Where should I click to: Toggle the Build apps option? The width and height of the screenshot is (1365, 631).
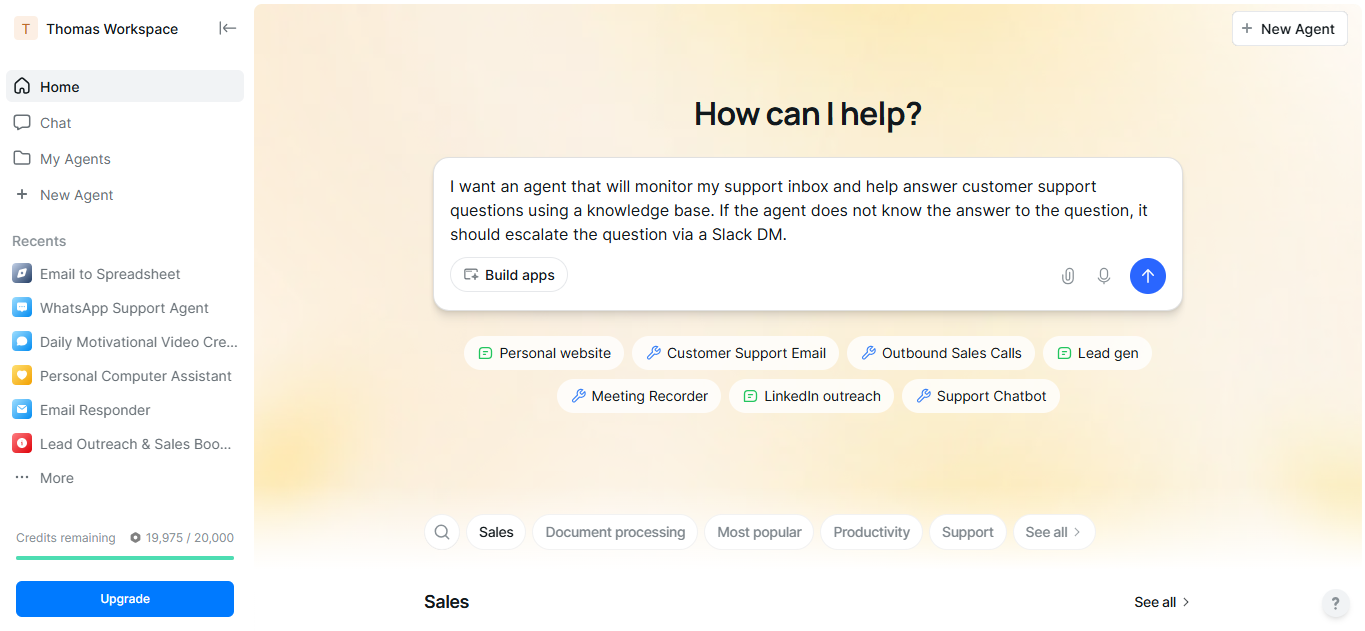tap(509, 275)
